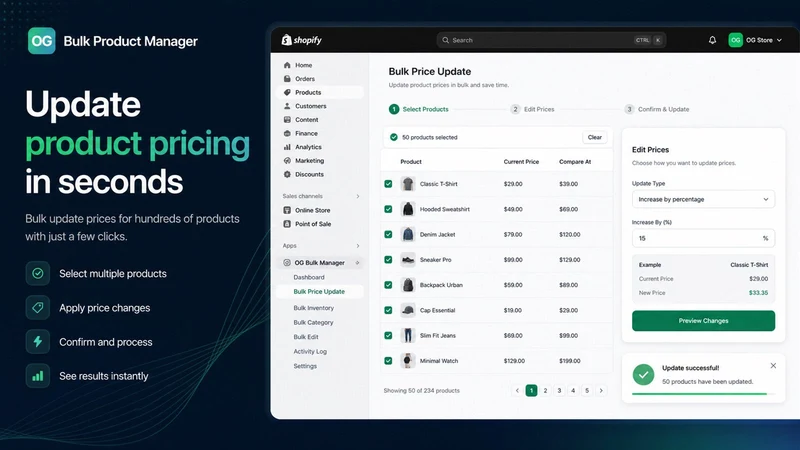This screenshot has width=800, height=450.
Task: Uncheck the Backpack Urban checkbox
Action: [388, 285]
